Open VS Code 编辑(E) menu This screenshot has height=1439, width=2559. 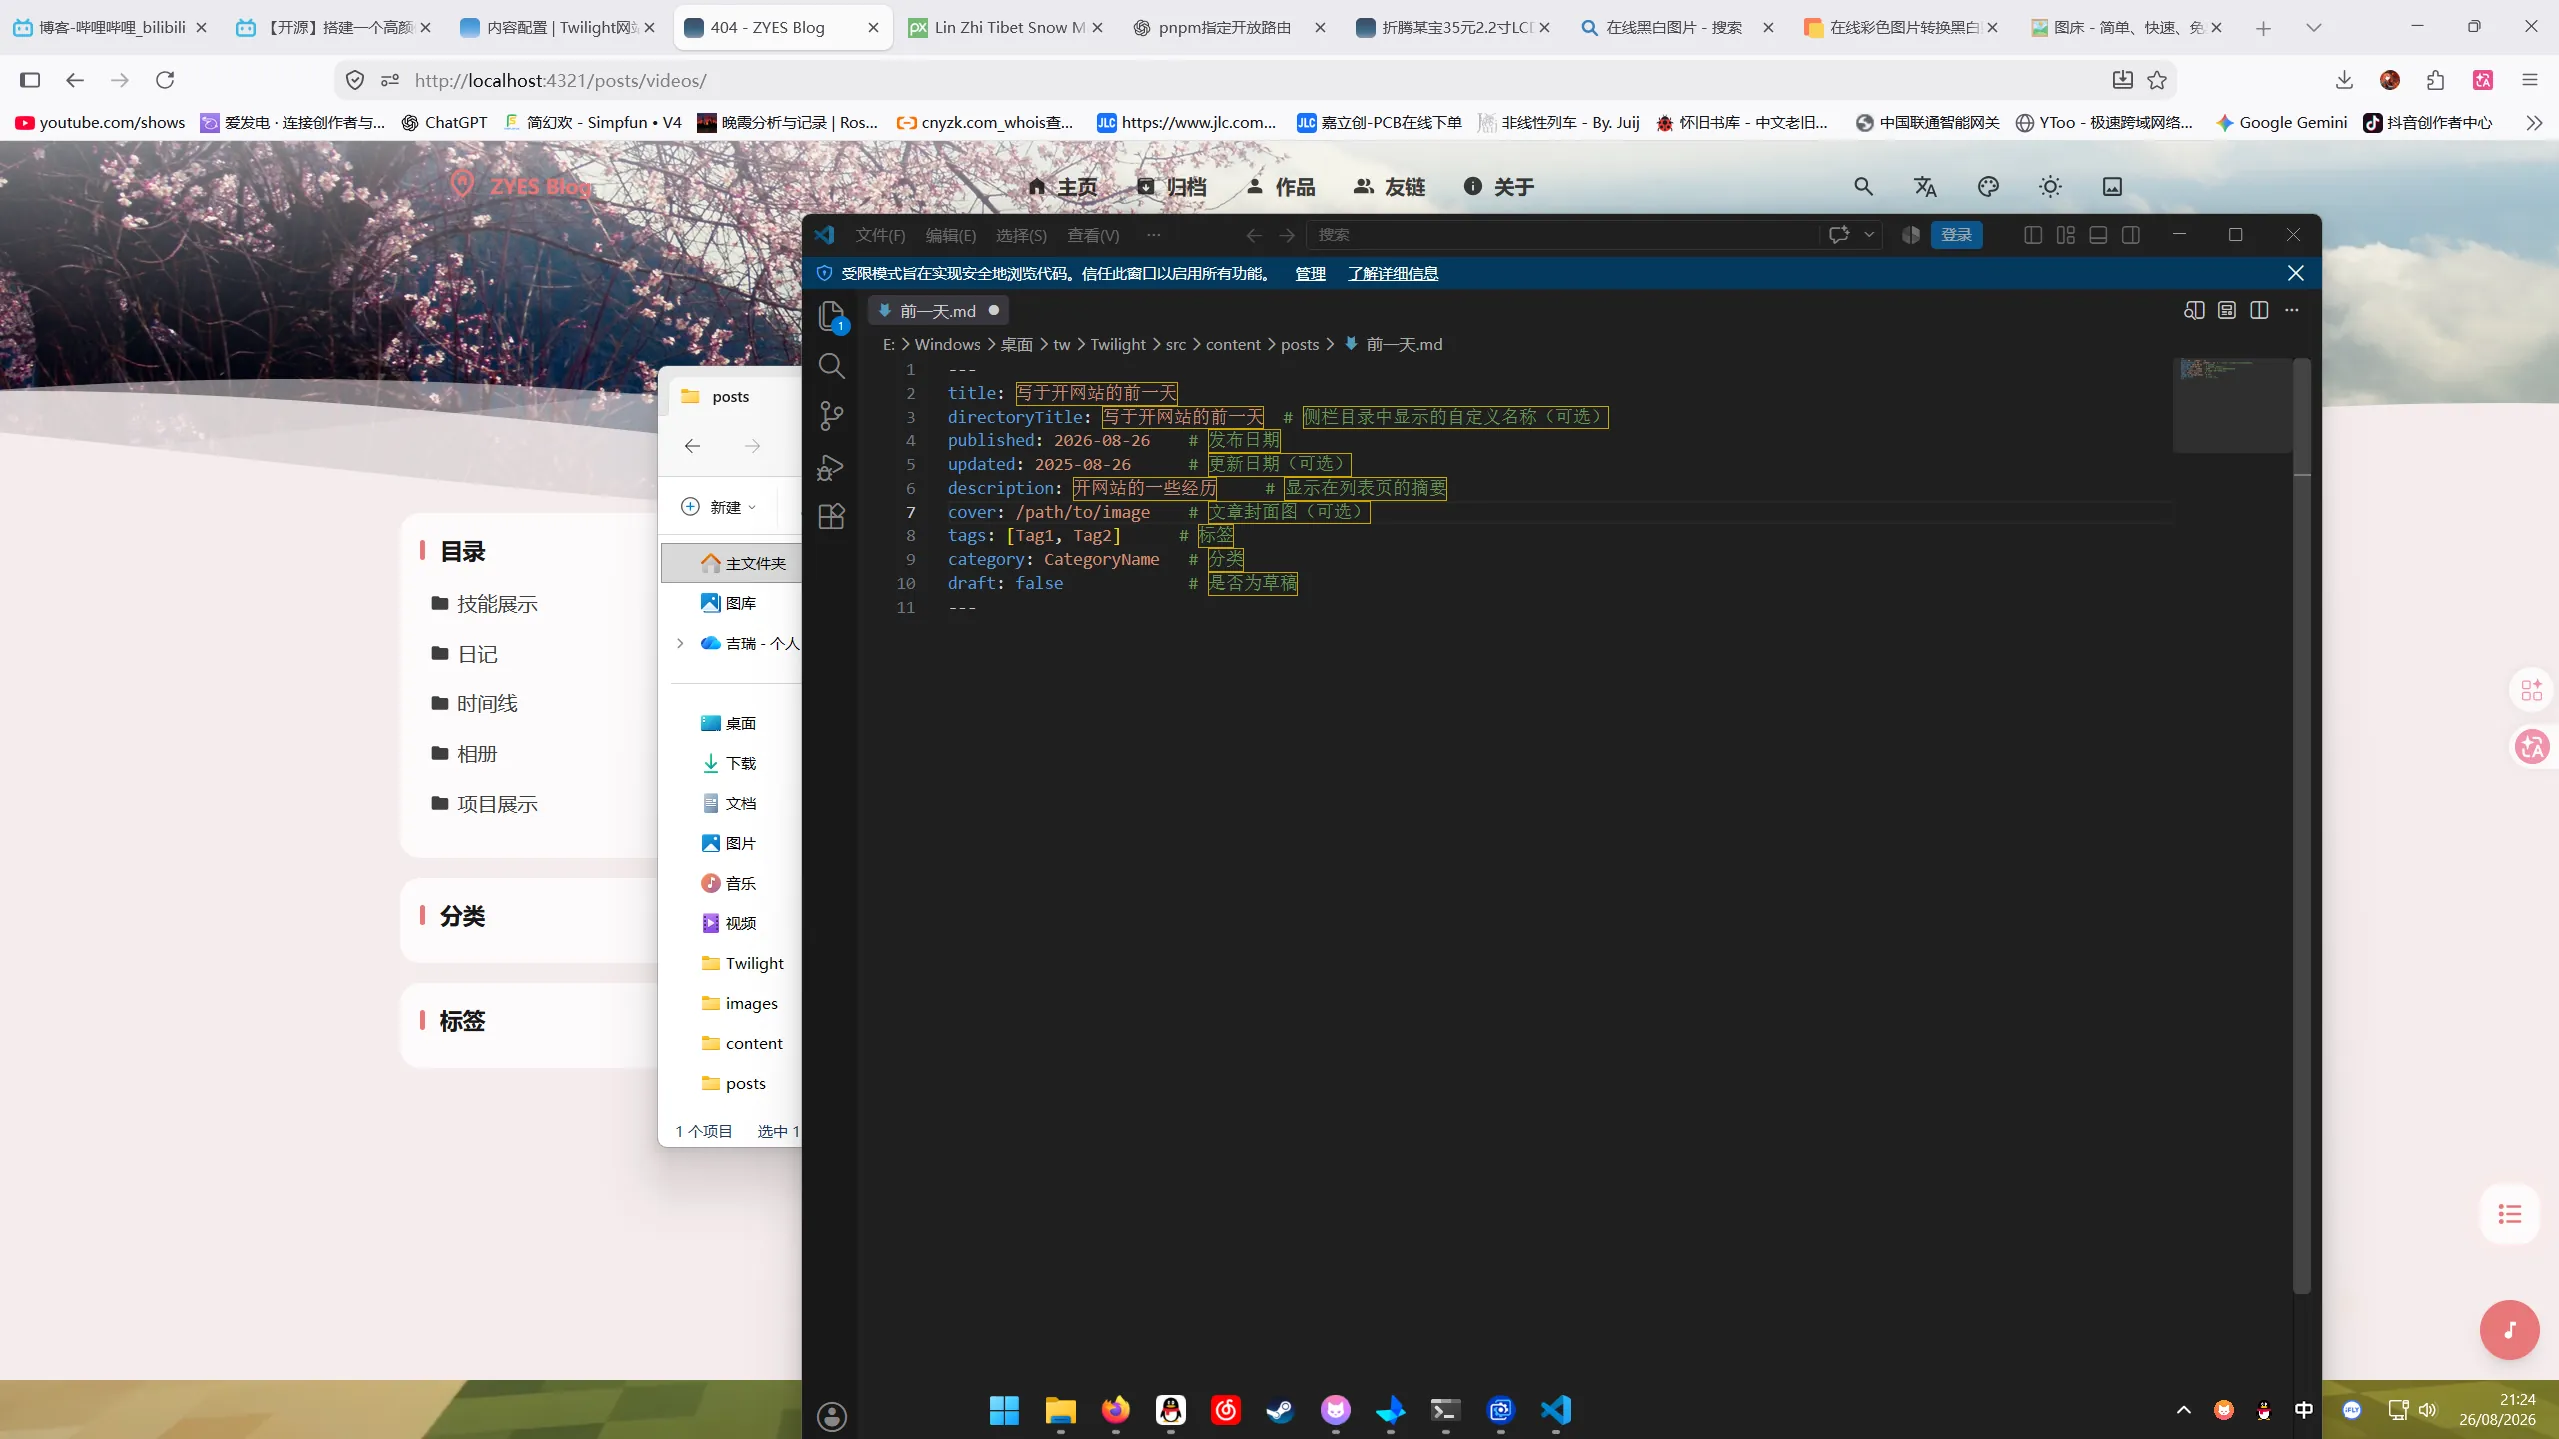[x=950, y=235]
